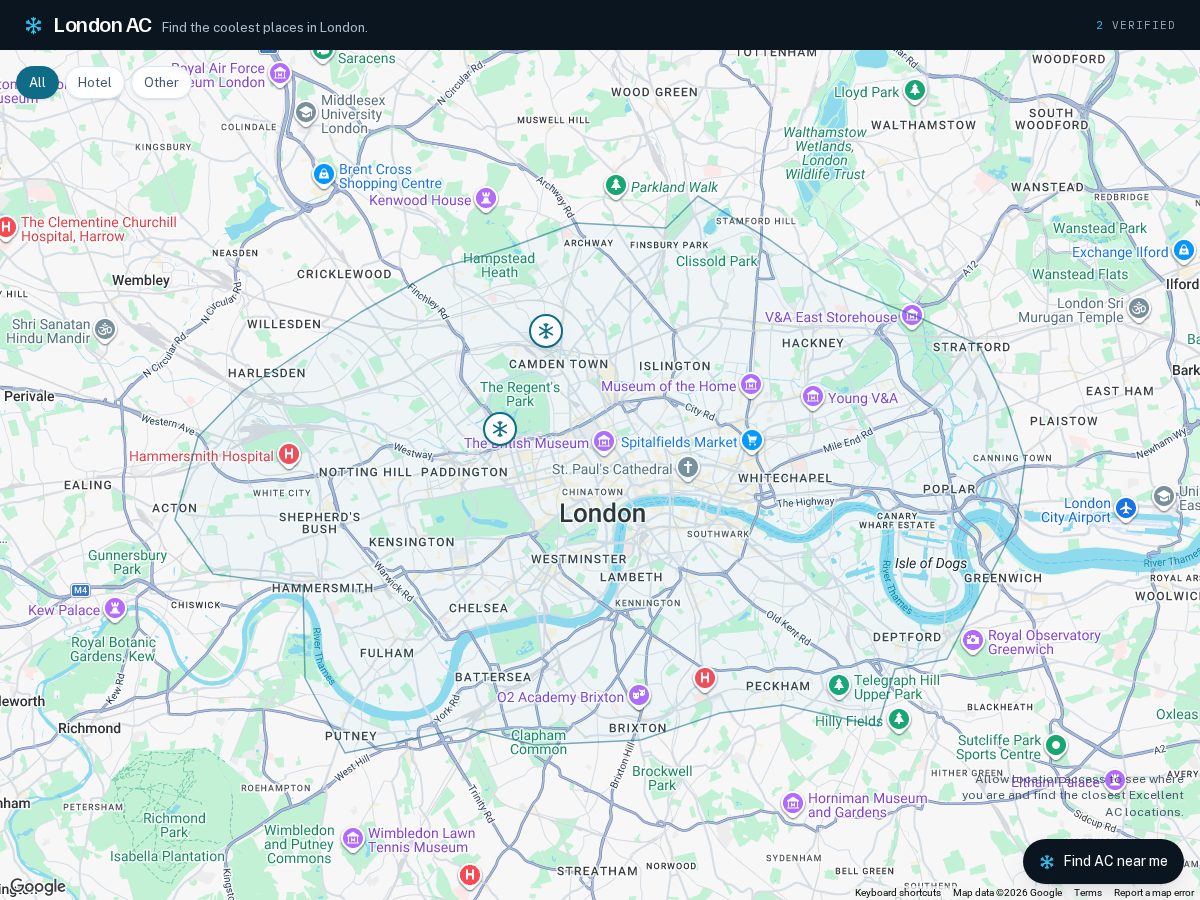Screen dimensions: 1200x900
Task: Click the Isle of Dogs label
Action: click(x=931, y=563)
